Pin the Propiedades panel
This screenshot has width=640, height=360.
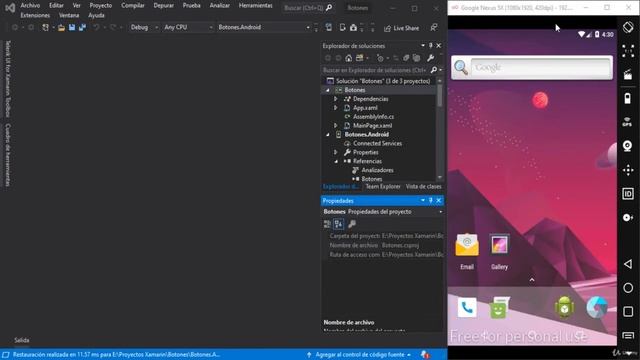click(x=431, y=200)
